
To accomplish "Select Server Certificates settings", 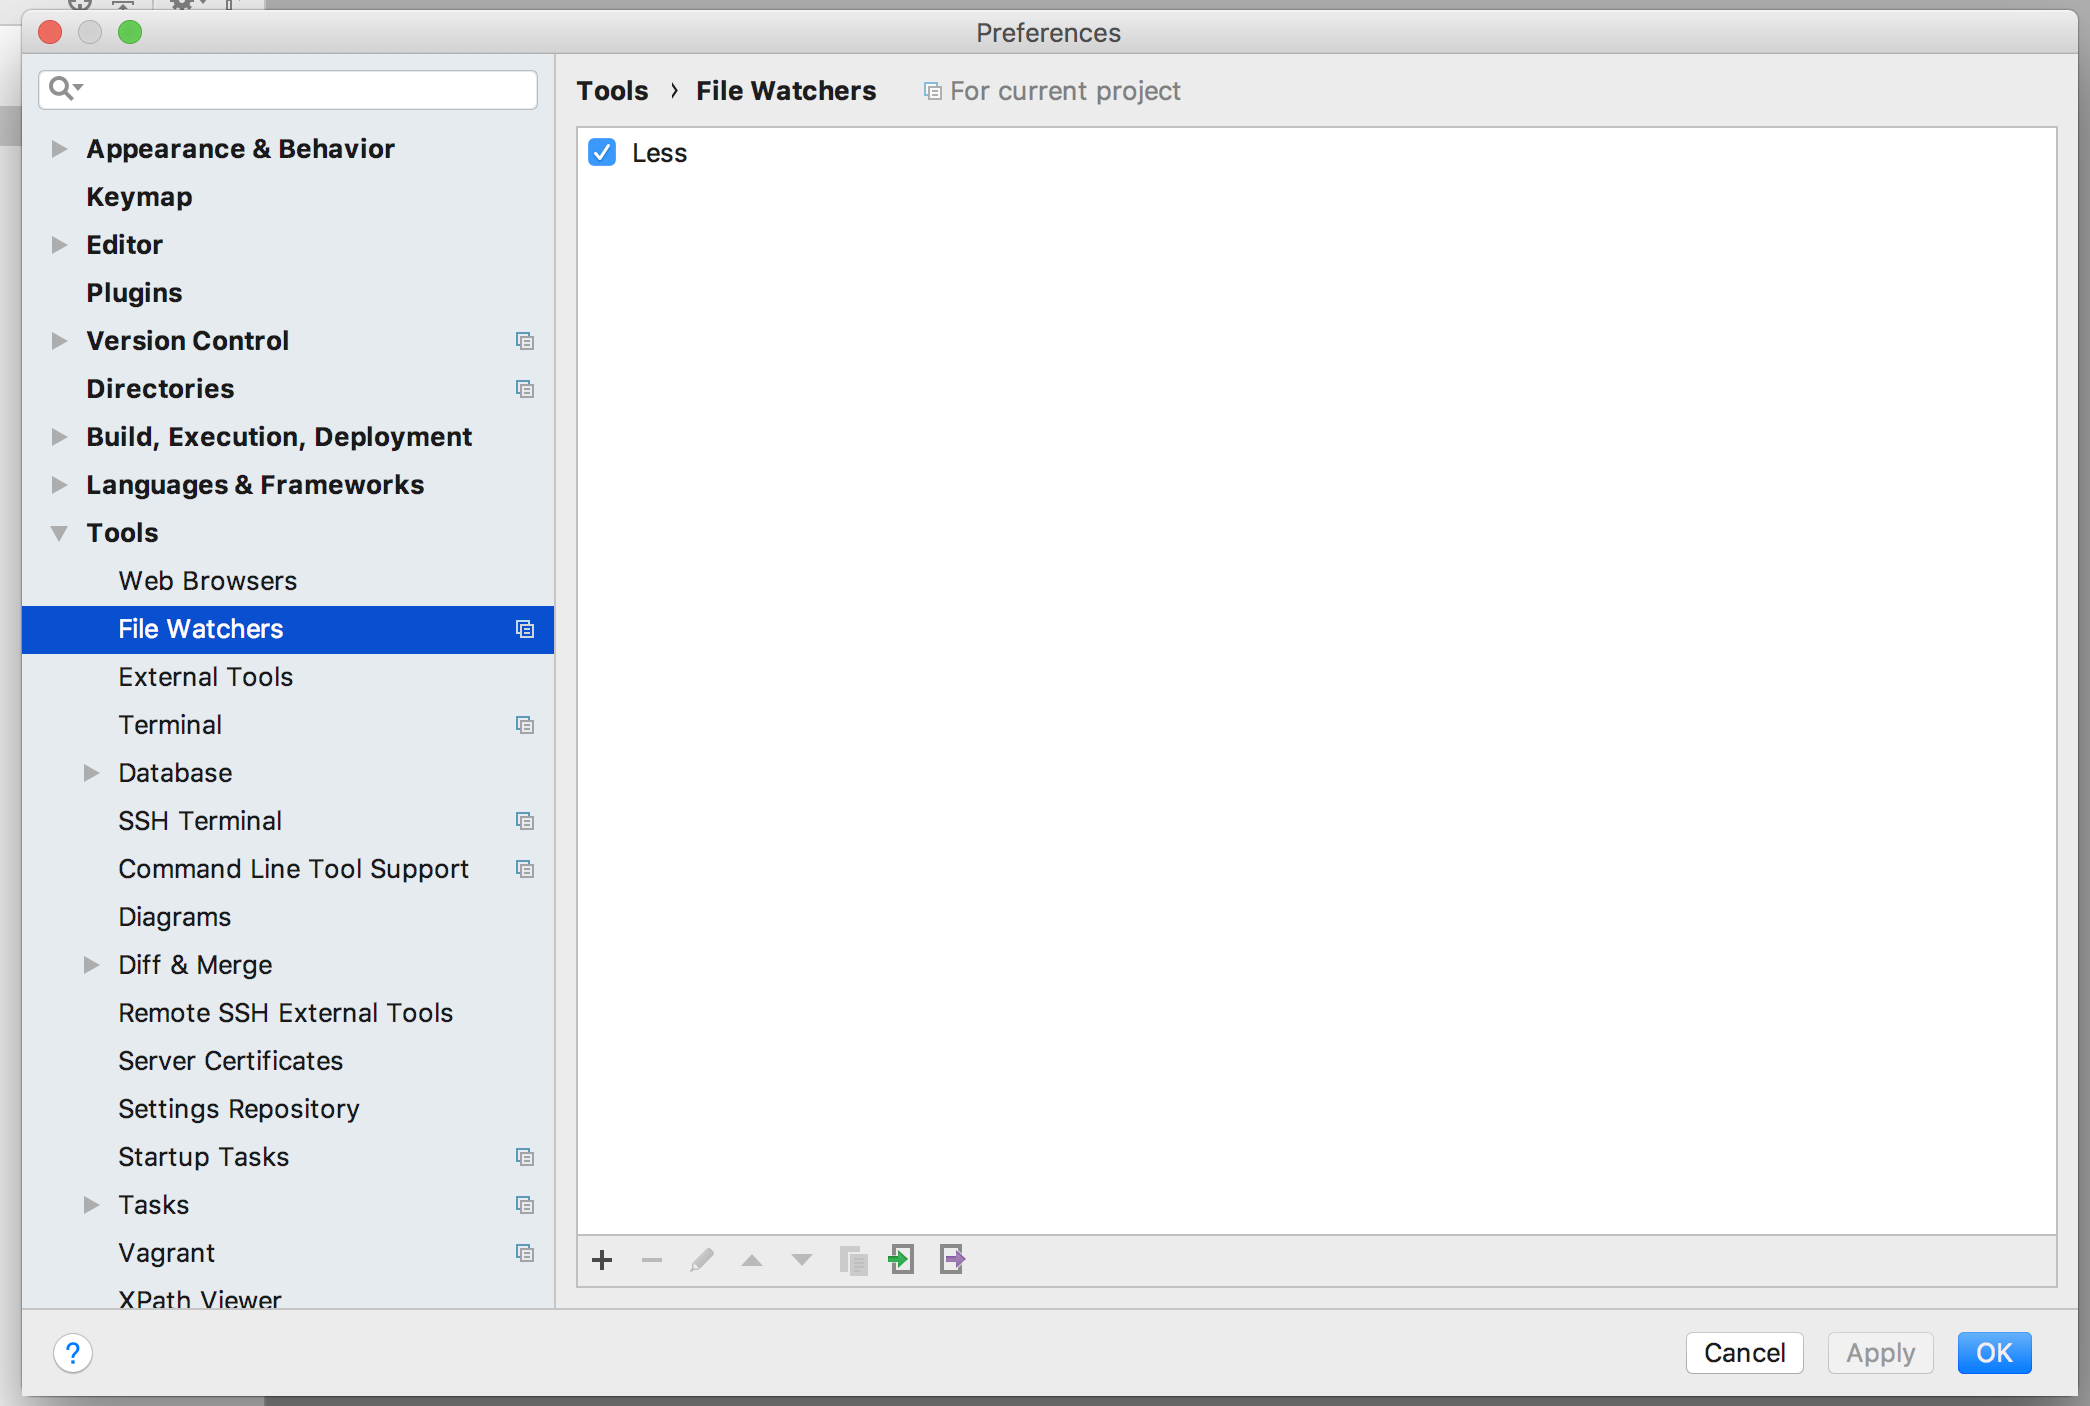I will click(x=230, y=1061).
